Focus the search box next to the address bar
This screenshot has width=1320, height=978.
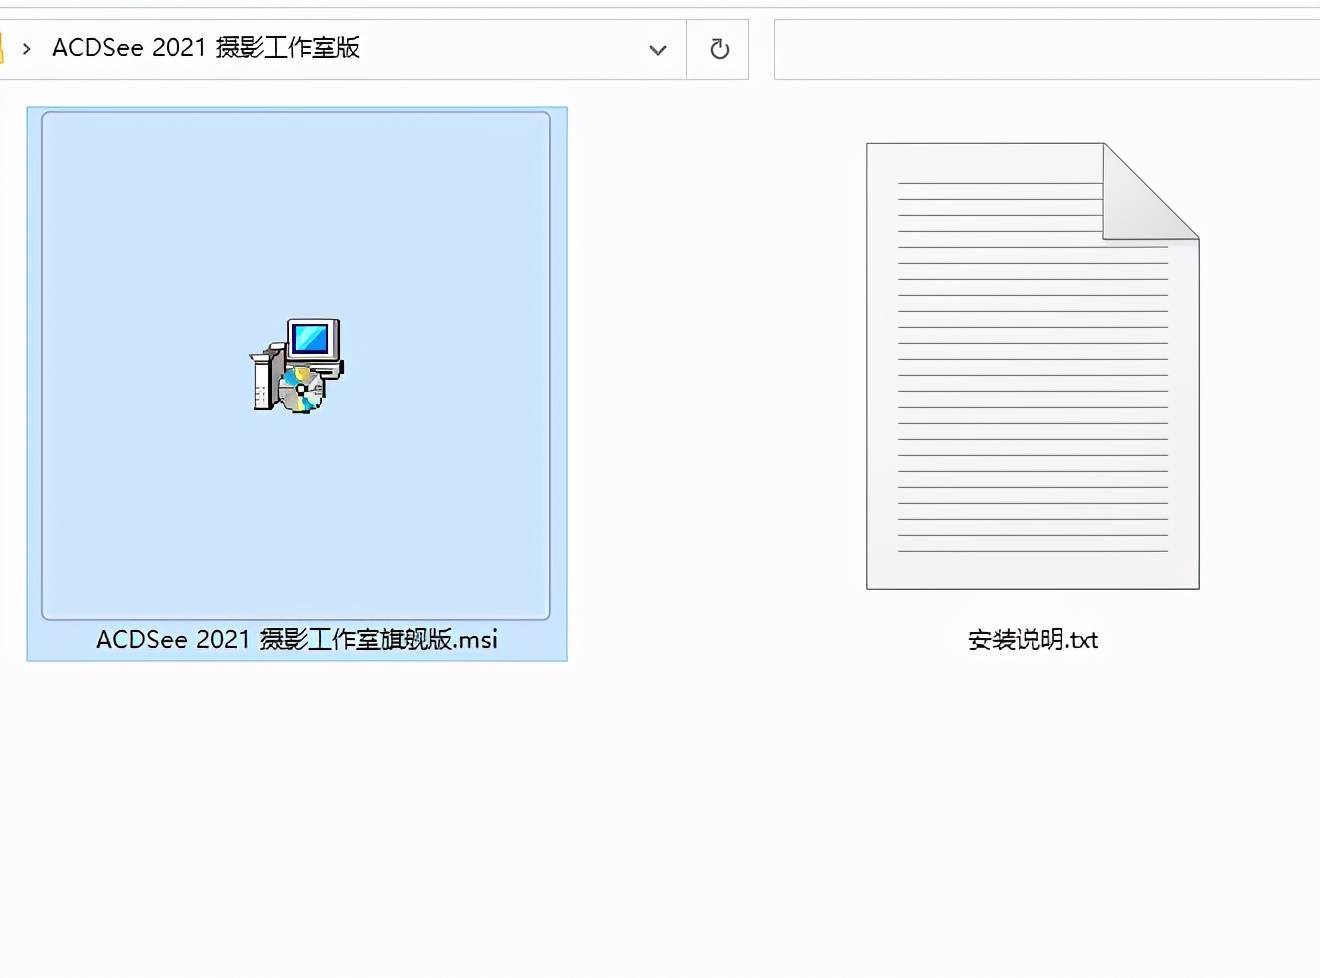(1047, 49)
